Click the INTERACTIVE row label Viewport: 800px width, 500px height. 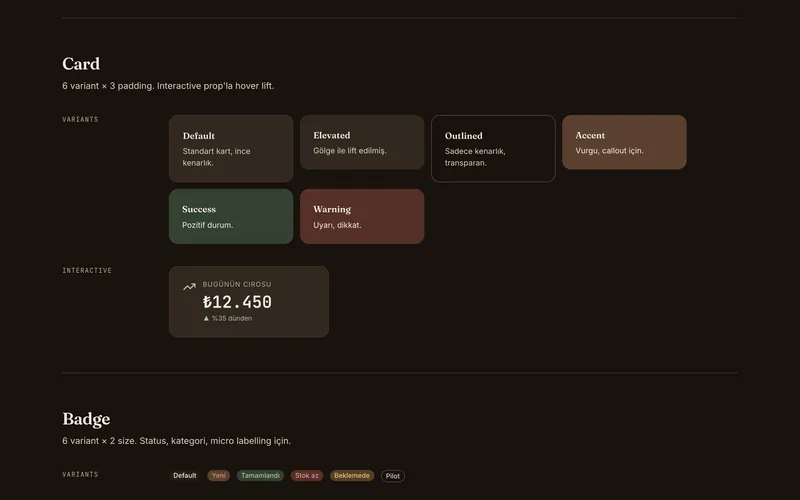(87, 270)
